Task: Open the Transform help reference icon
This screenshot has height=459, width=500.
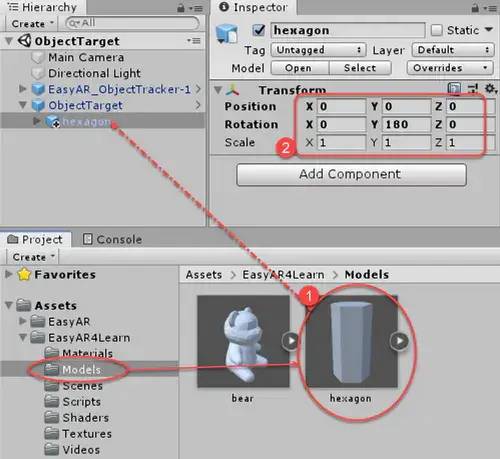Action: (454, 89)
